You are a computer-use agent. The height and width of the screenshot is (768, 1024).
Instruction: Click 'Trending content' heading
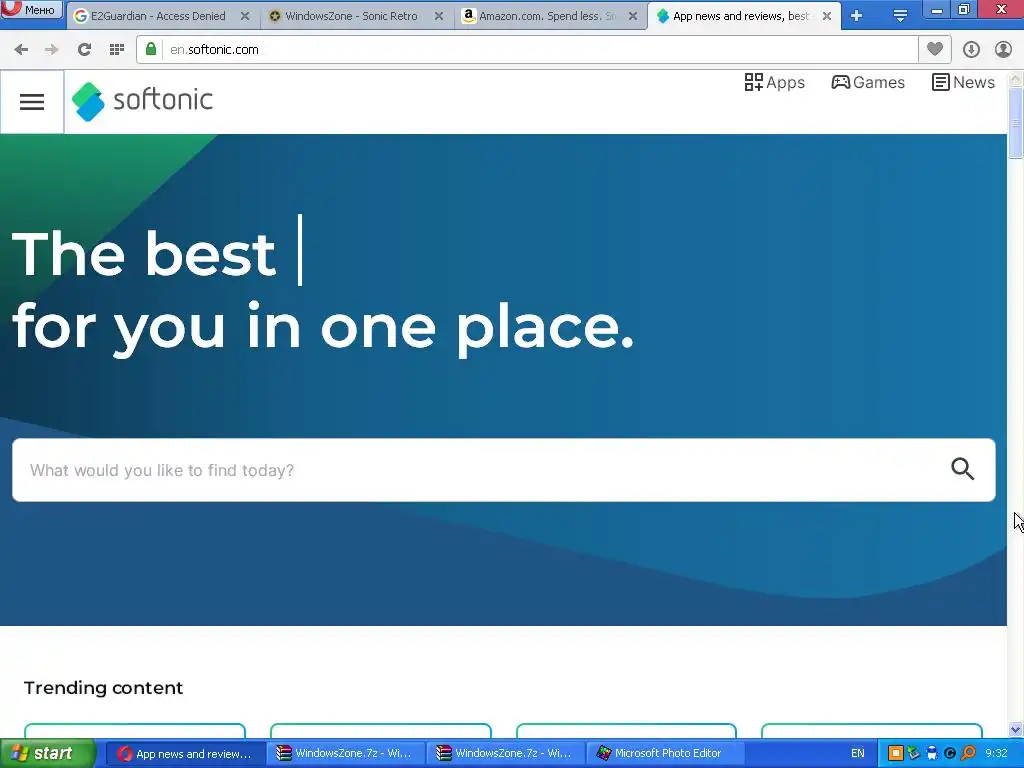[103, 688]
